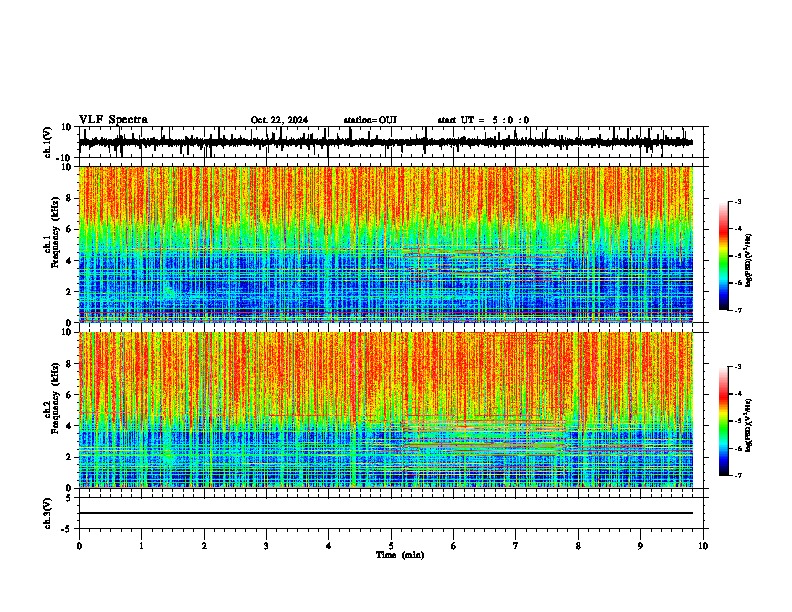Click time axis tick label "0"
This screenshot has height=612, width=792.
point(79,546)
